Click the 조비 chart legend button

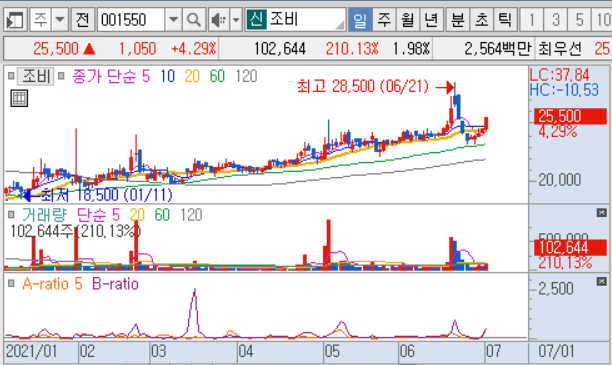click(36, 76)
